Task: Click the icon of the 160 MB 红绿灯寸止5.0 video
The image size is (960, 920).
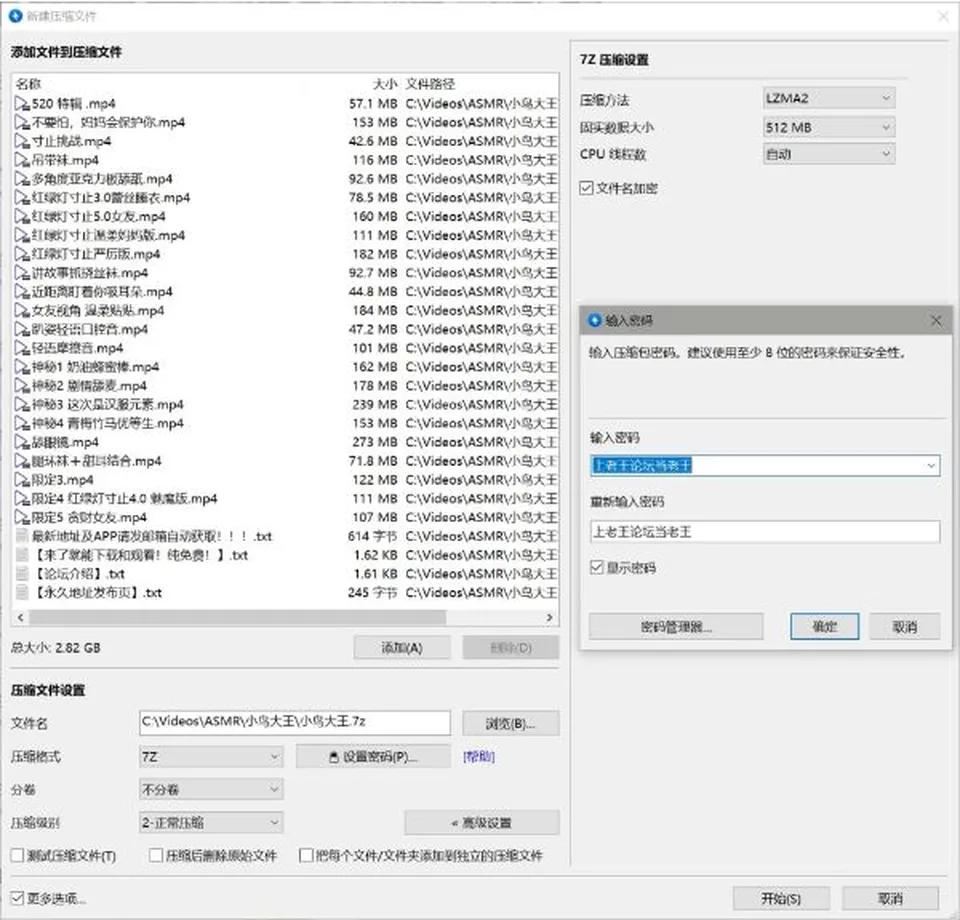Action: 22,217
